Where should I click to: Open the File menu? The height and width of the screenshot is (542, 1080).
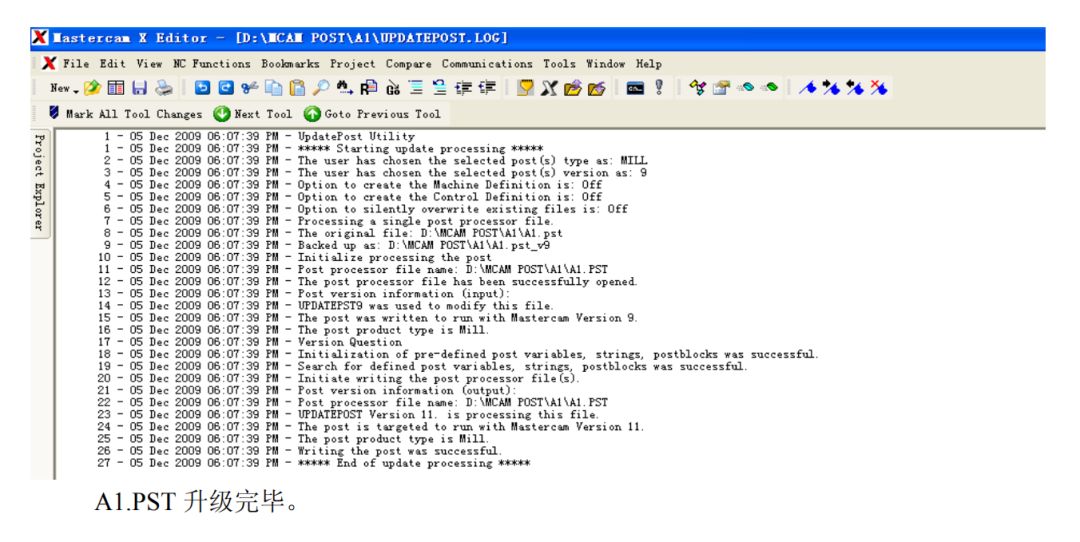point(76,63)
